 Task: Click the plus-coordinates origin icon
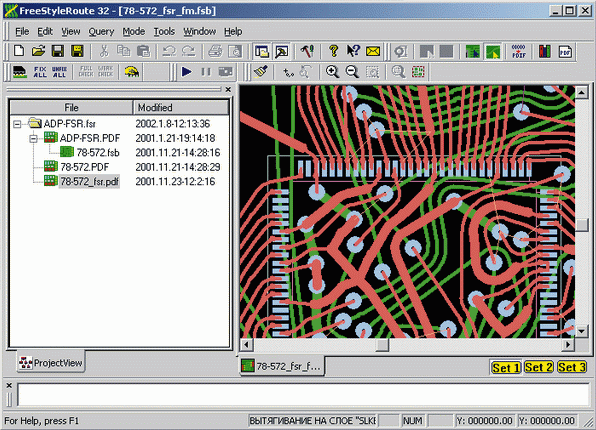(288, 72)
